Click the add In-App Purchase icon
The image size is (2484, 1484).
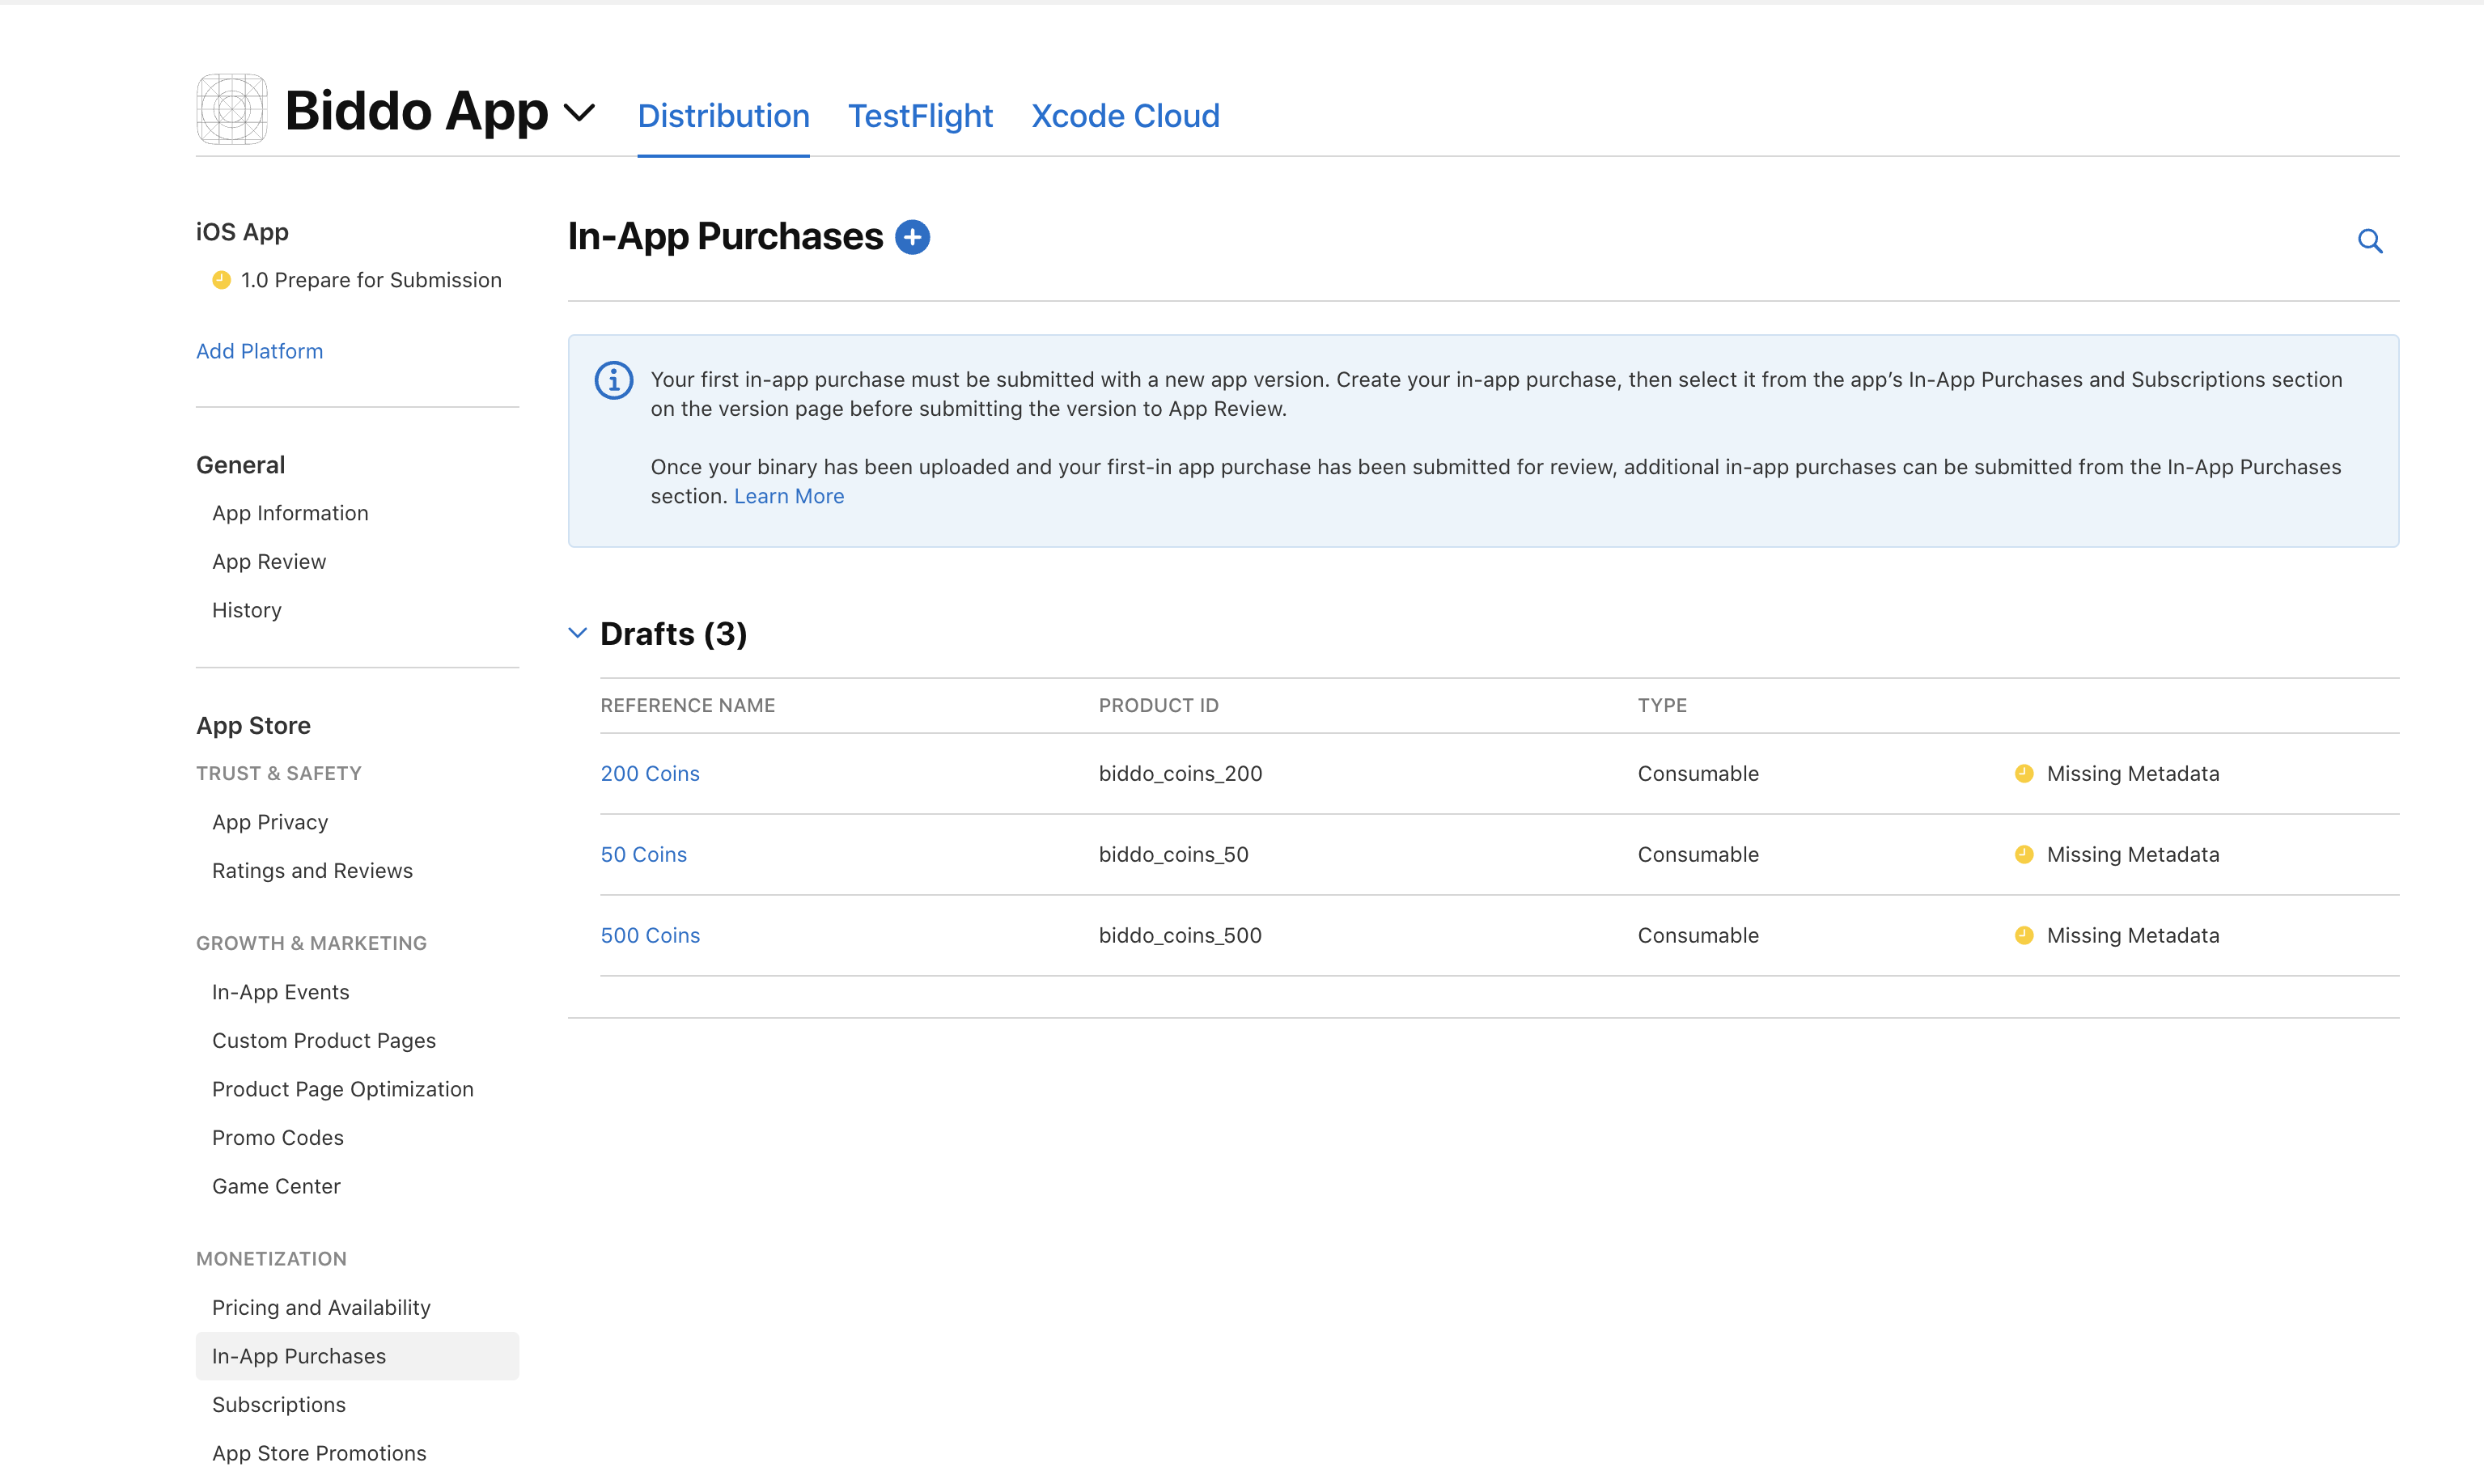point(910,233)
